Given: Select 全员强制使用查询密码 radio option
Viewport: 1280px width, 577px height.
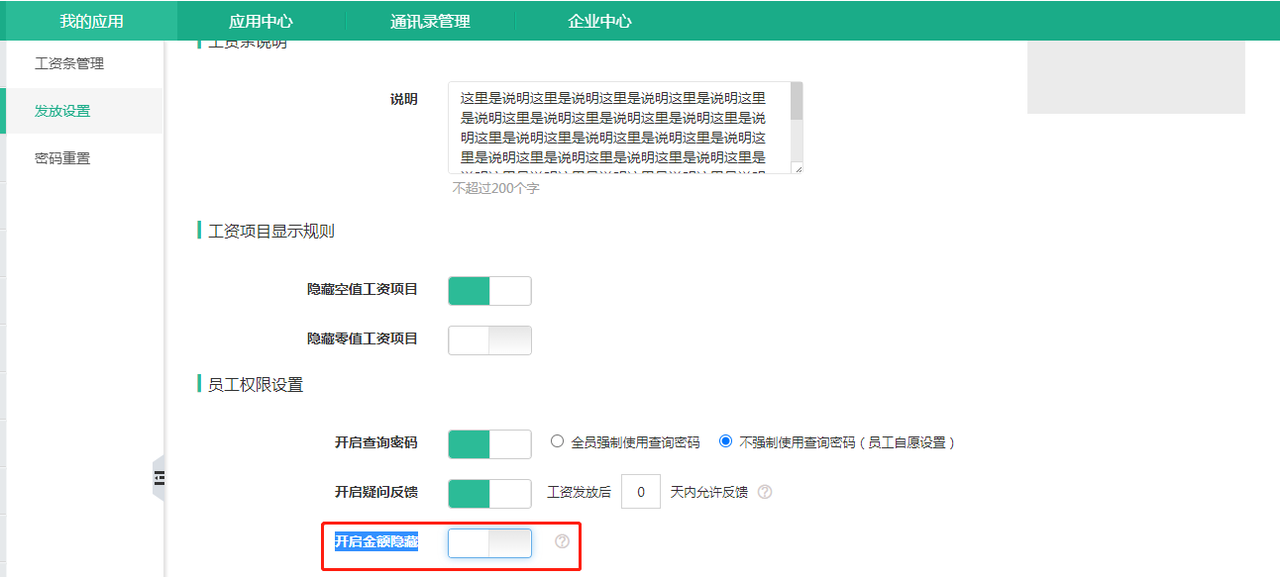Looking at the screenshot, I should tap(558, 441).
